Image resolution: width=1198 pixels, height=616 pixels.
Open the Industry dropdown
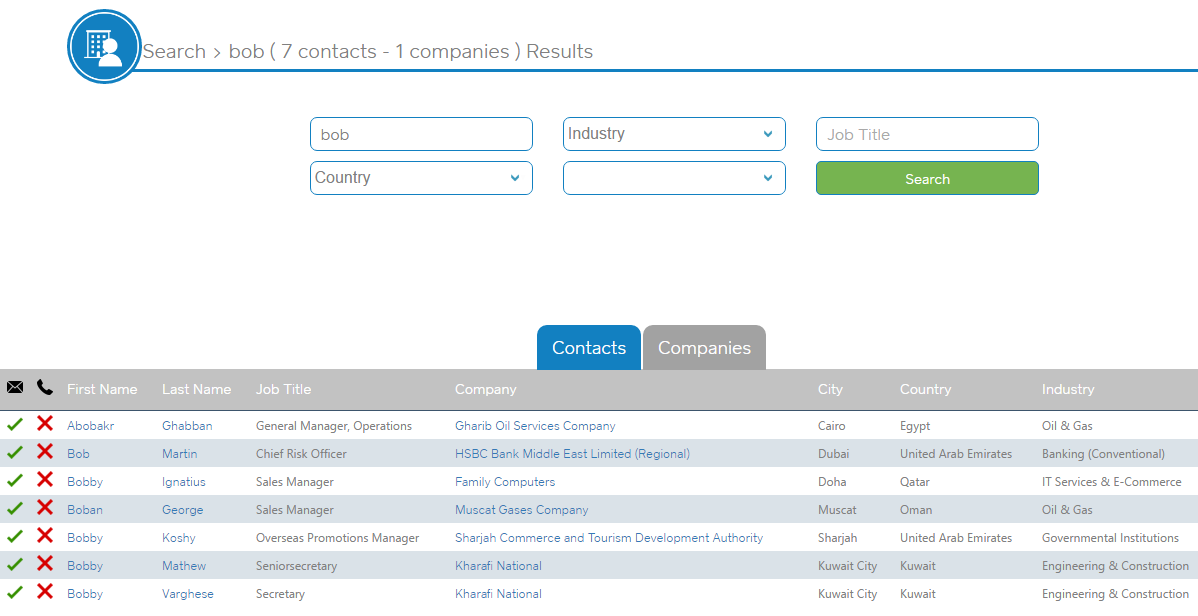(674, 134)
